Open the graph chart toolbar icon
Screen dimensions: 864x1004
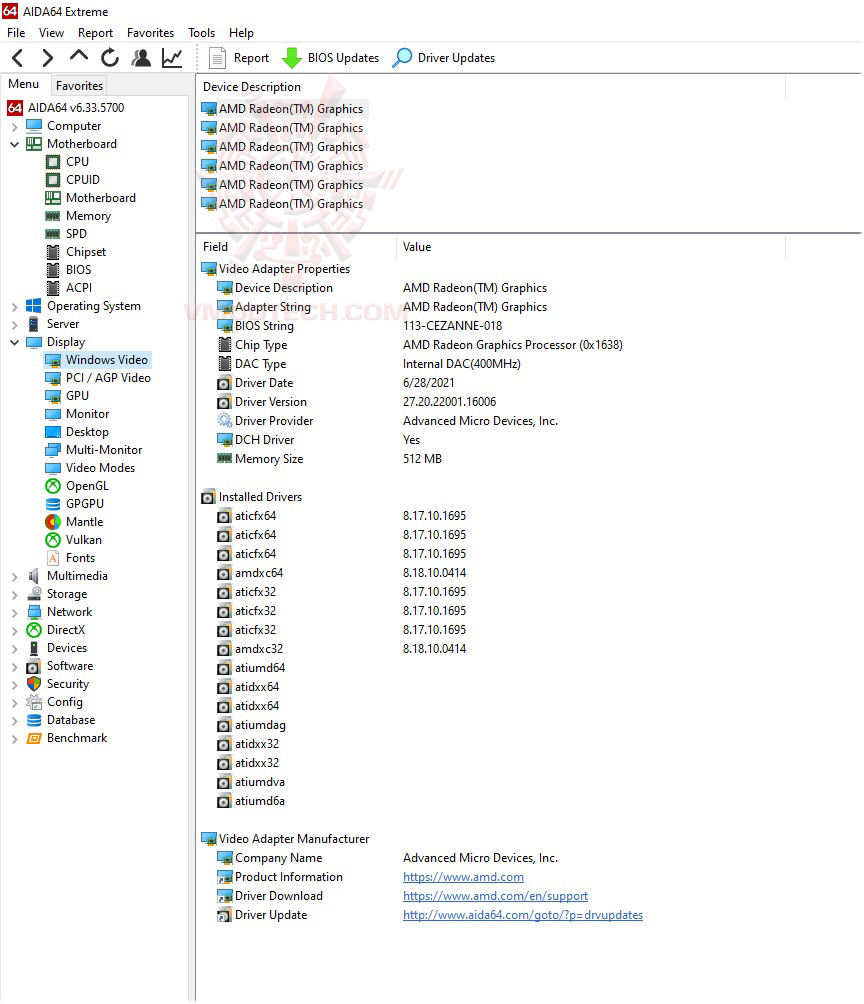pos(172,58)
